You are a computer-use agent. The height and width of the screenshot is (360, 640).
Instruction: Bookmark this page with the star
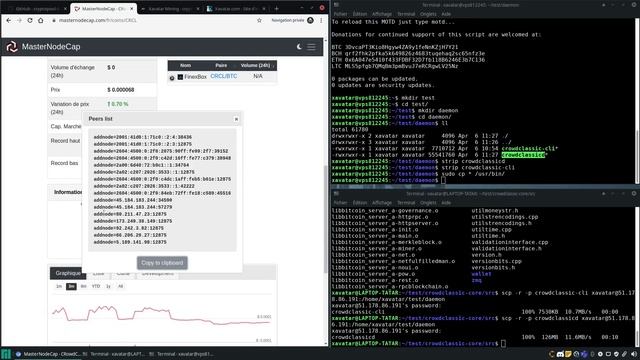[x=259, y=20]
